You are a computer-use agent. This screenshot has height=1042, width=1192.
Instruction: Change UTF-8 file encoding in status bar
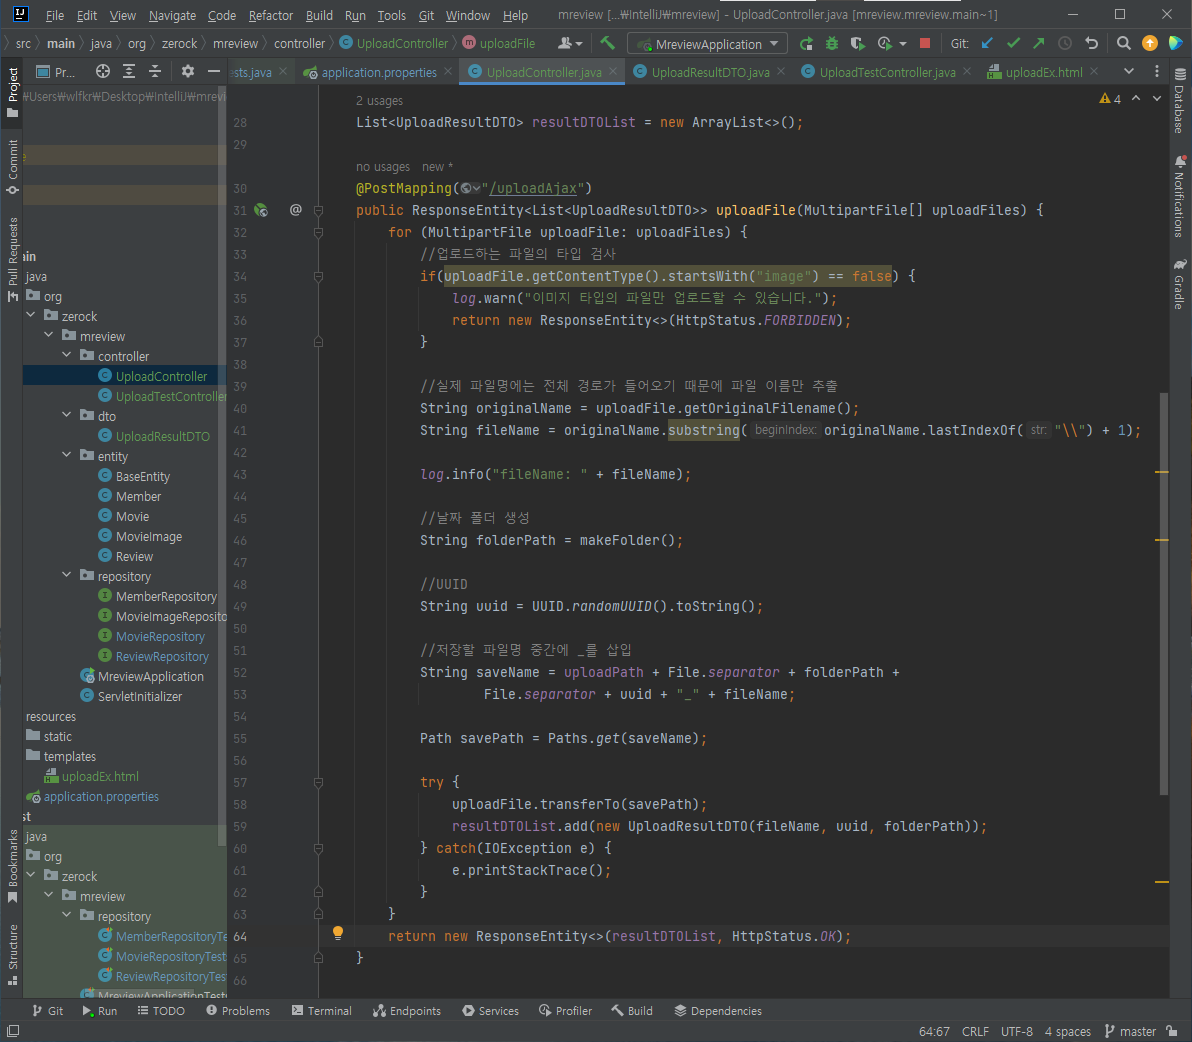1016,1031
